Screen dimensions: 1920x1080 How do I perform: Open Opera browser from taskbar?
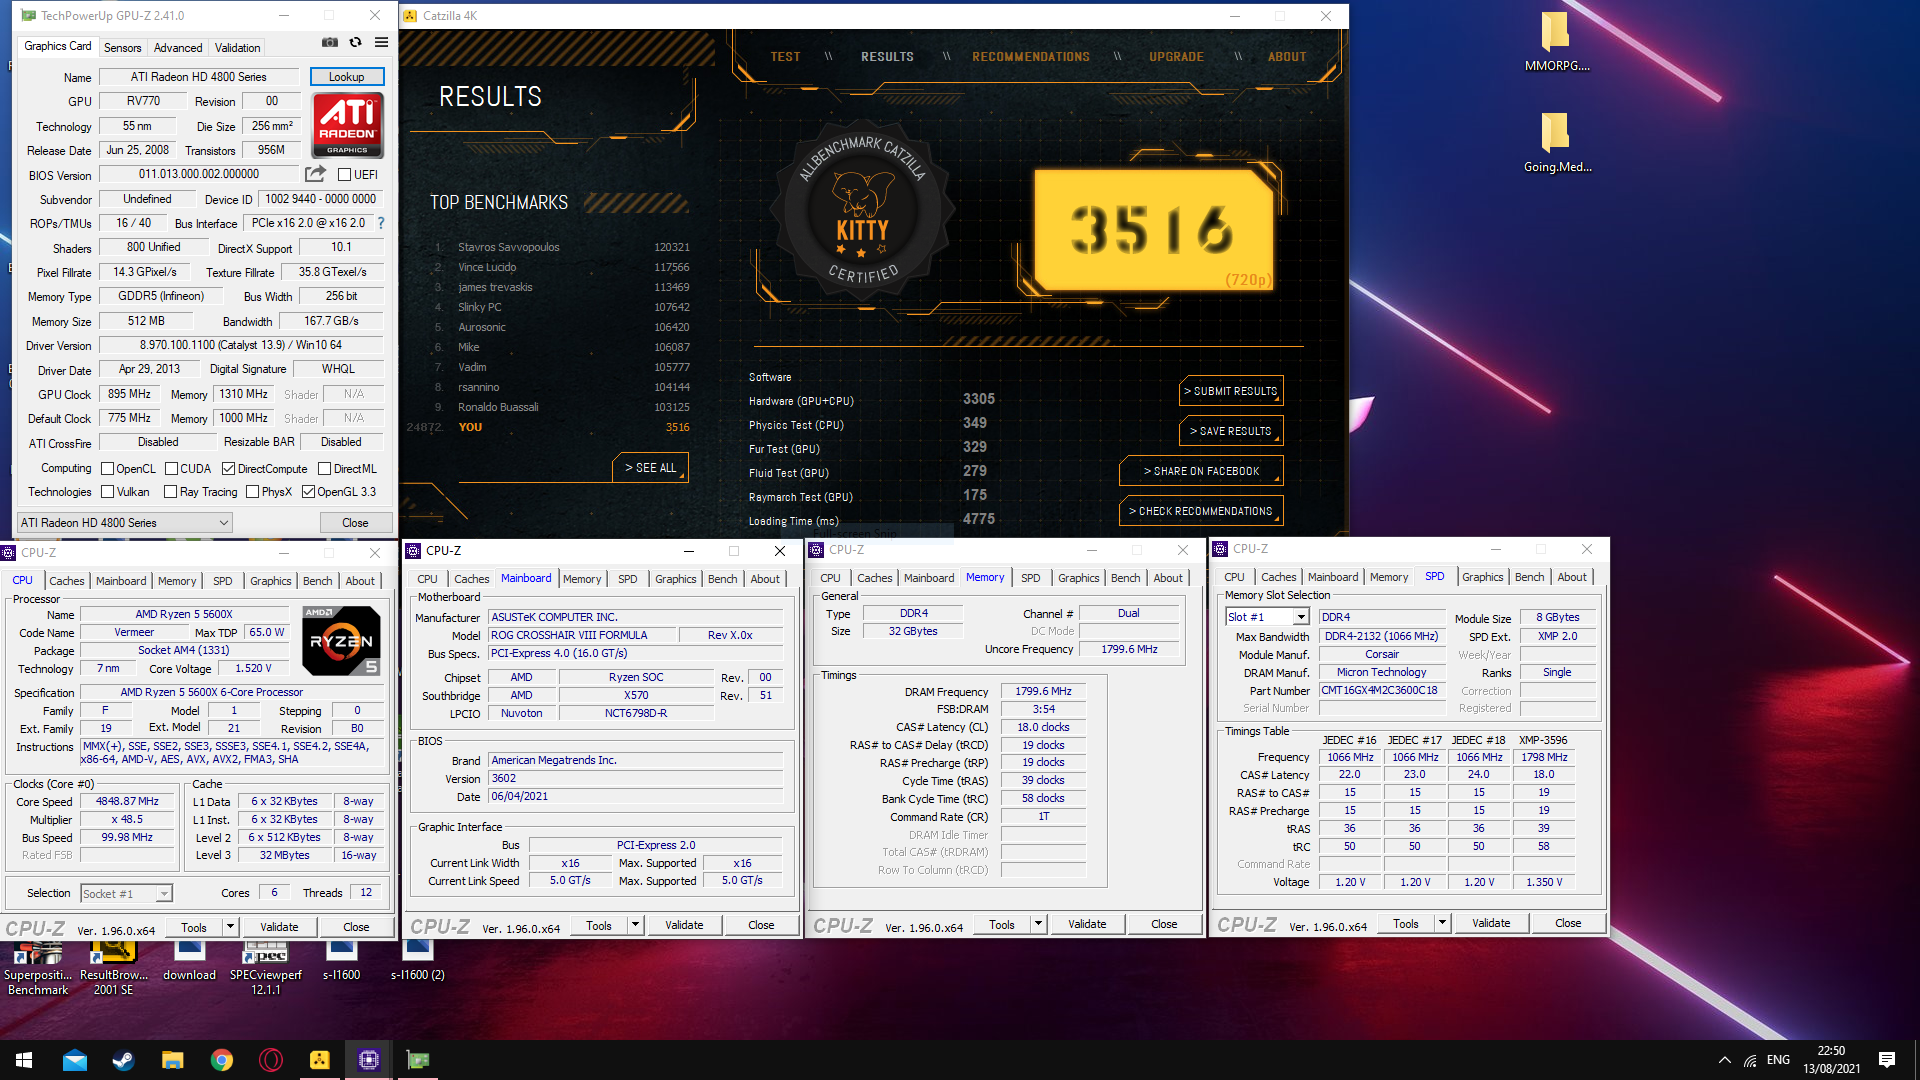[x=270, y=1060]
